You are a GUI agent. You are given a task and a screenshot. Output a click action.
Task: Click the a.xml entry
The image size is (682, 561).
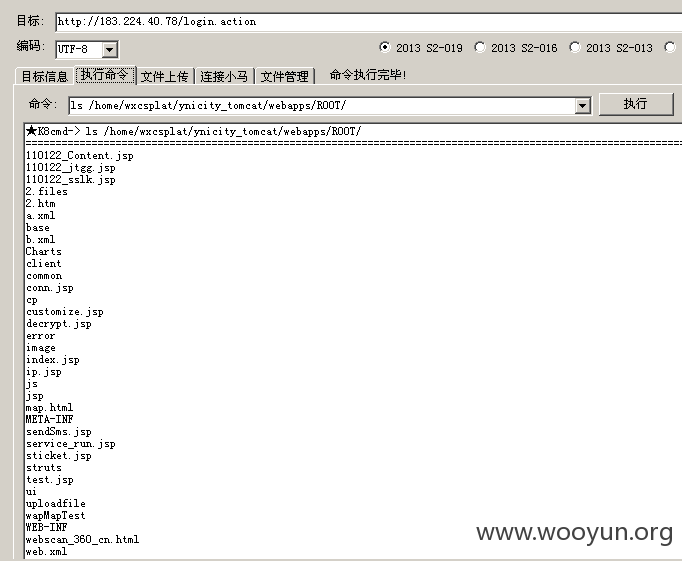[x=40, y=216]
